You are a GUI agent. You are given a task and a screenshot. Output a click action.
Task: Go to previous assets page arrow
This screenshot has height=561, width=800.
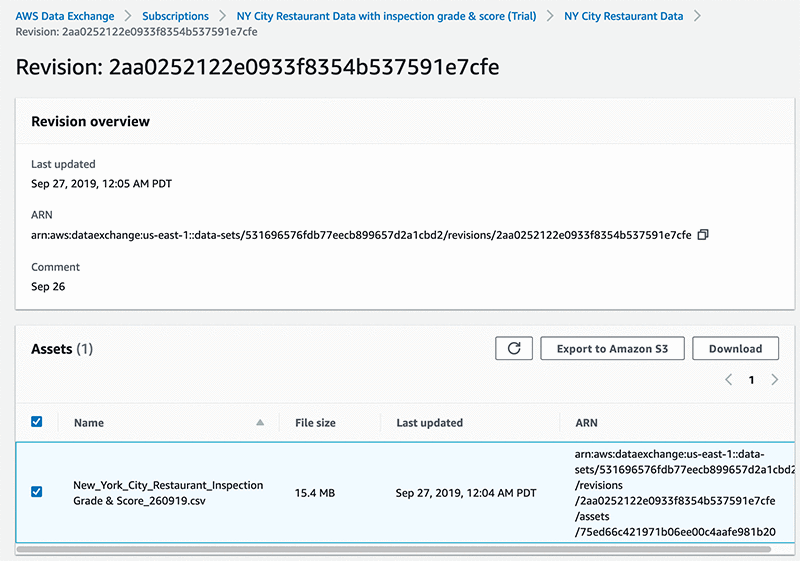pyautogui.click(x=729, y=379)
